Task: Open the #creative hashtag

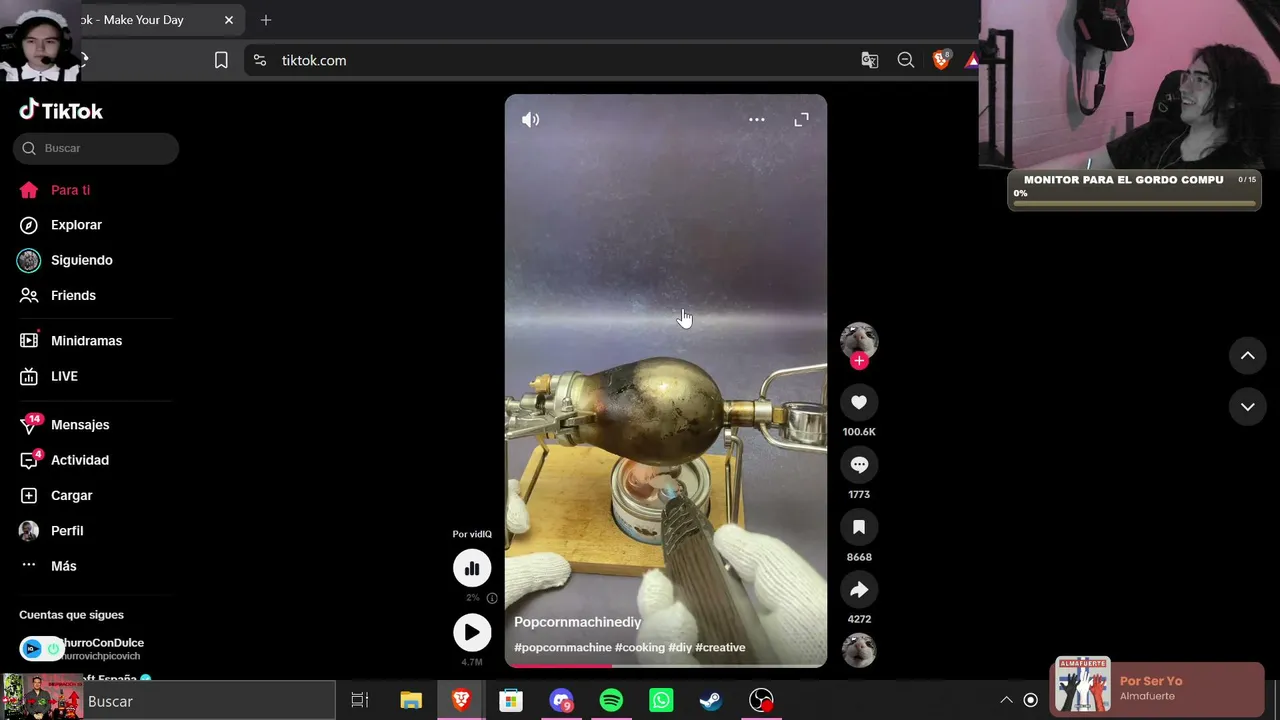Action: pyautogui.click(x=720, y=647)
